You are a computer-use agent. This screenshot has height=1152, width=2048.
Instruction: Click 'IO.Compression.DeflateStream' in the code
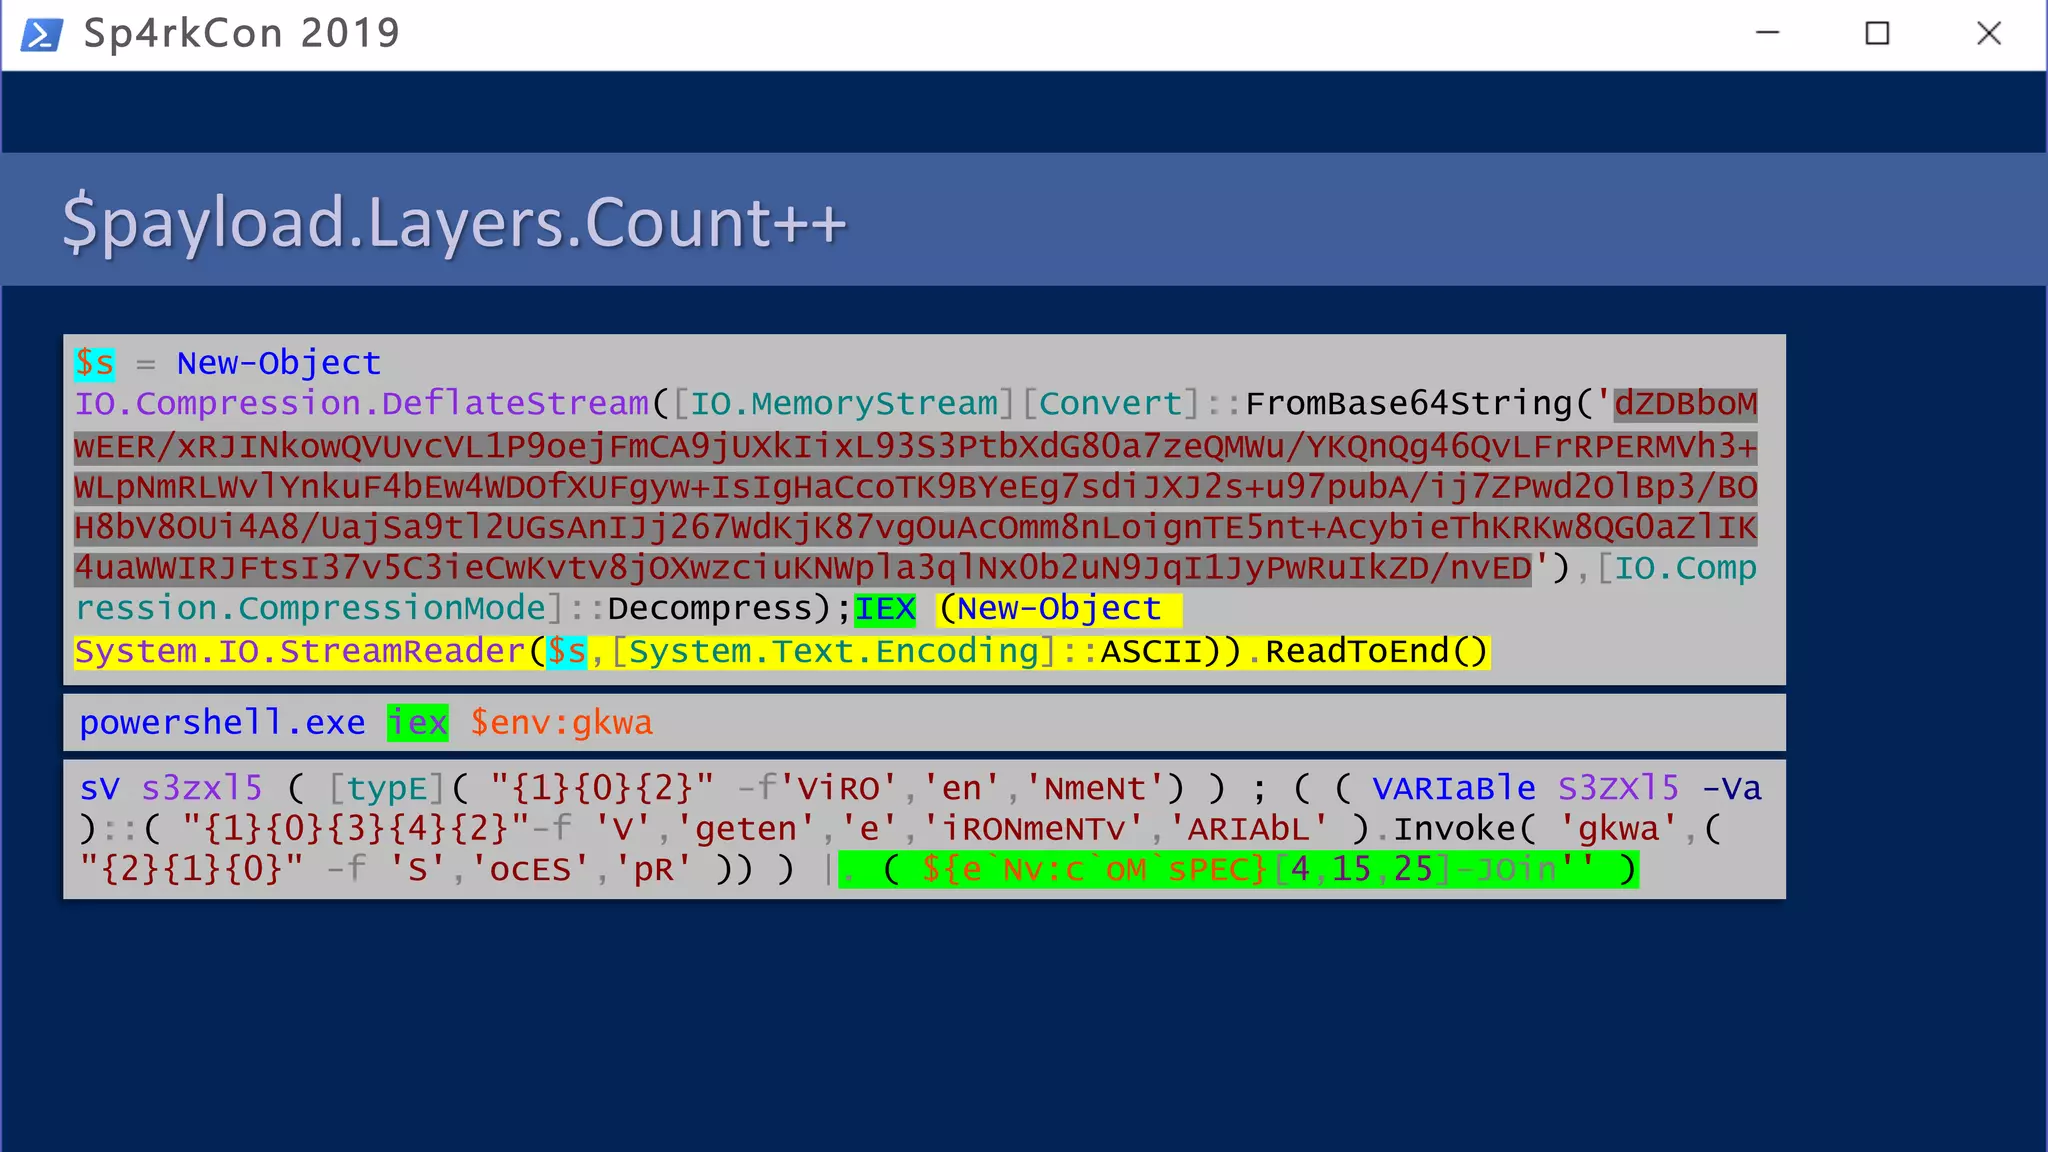pyautogui.click(x=362, y=404)
